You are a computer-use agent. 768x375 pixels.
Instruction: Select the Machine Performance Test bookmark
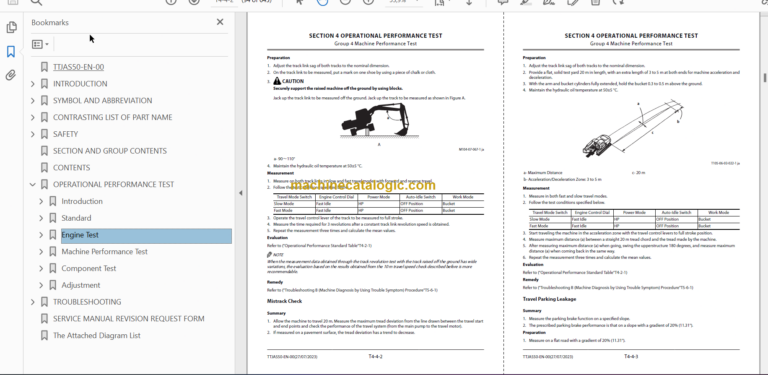(x=104, y=252)
